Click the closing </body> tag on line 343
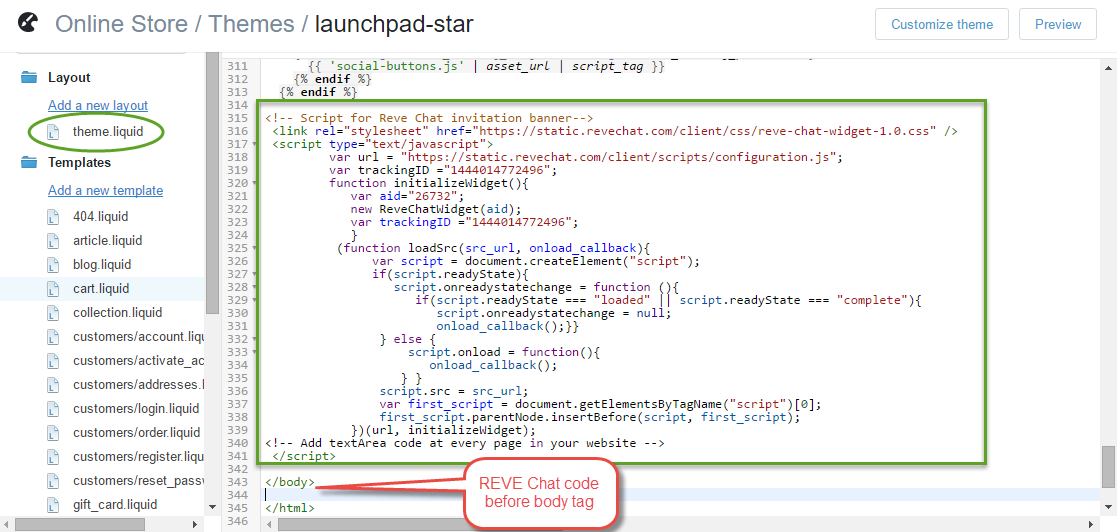1117x532 pixels. tap(290, 481)
